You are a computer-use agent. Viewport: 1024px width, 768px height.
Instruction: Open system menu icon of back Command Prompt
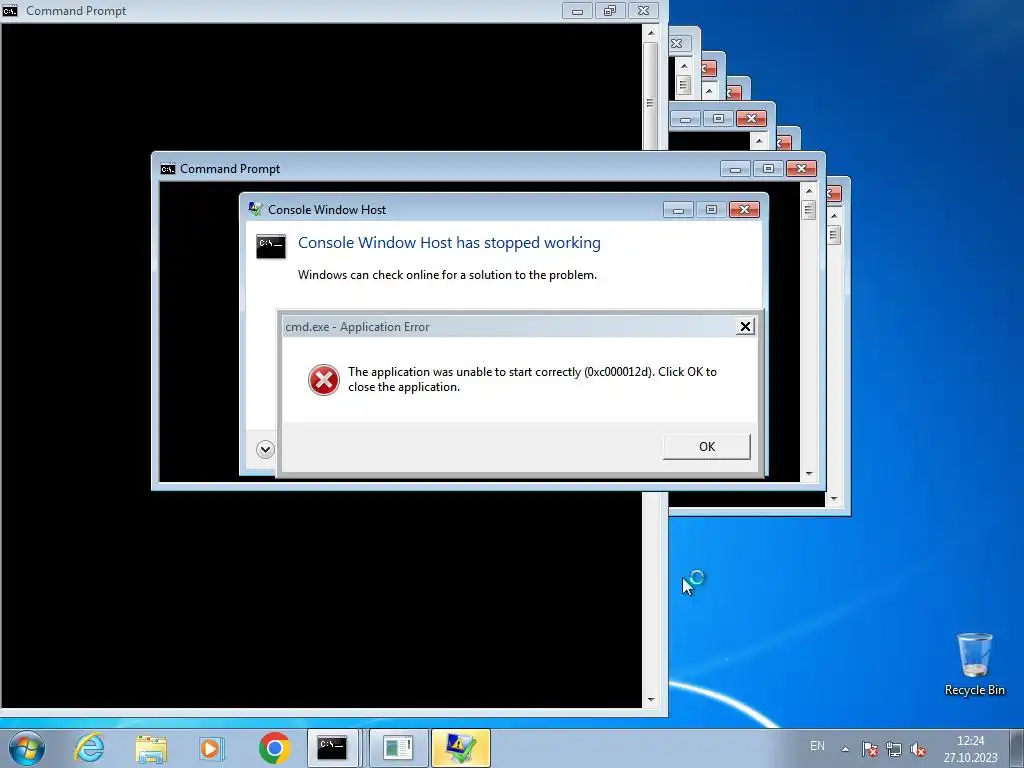10,11
